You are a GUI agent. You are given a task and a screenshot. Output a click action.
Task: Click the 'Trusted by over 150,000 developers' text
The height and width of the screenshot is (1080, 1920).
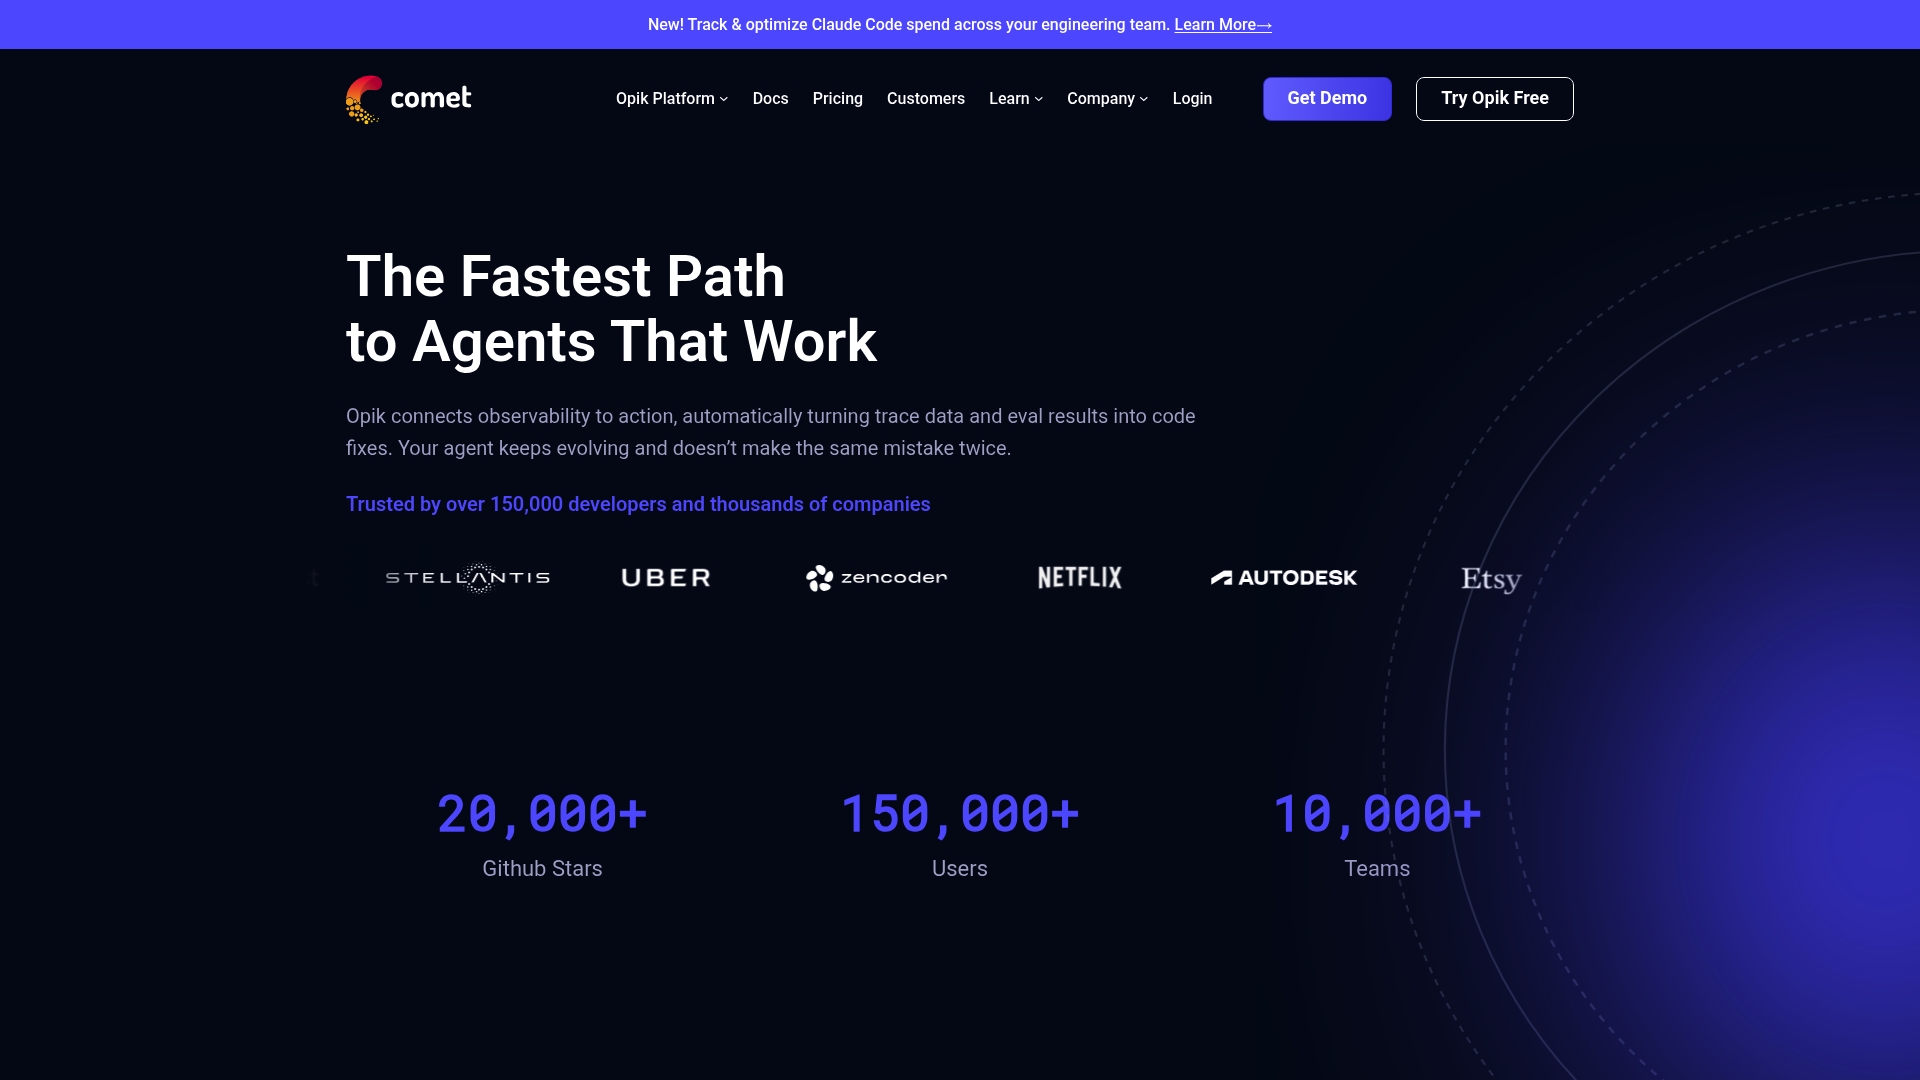coord(638,504)
